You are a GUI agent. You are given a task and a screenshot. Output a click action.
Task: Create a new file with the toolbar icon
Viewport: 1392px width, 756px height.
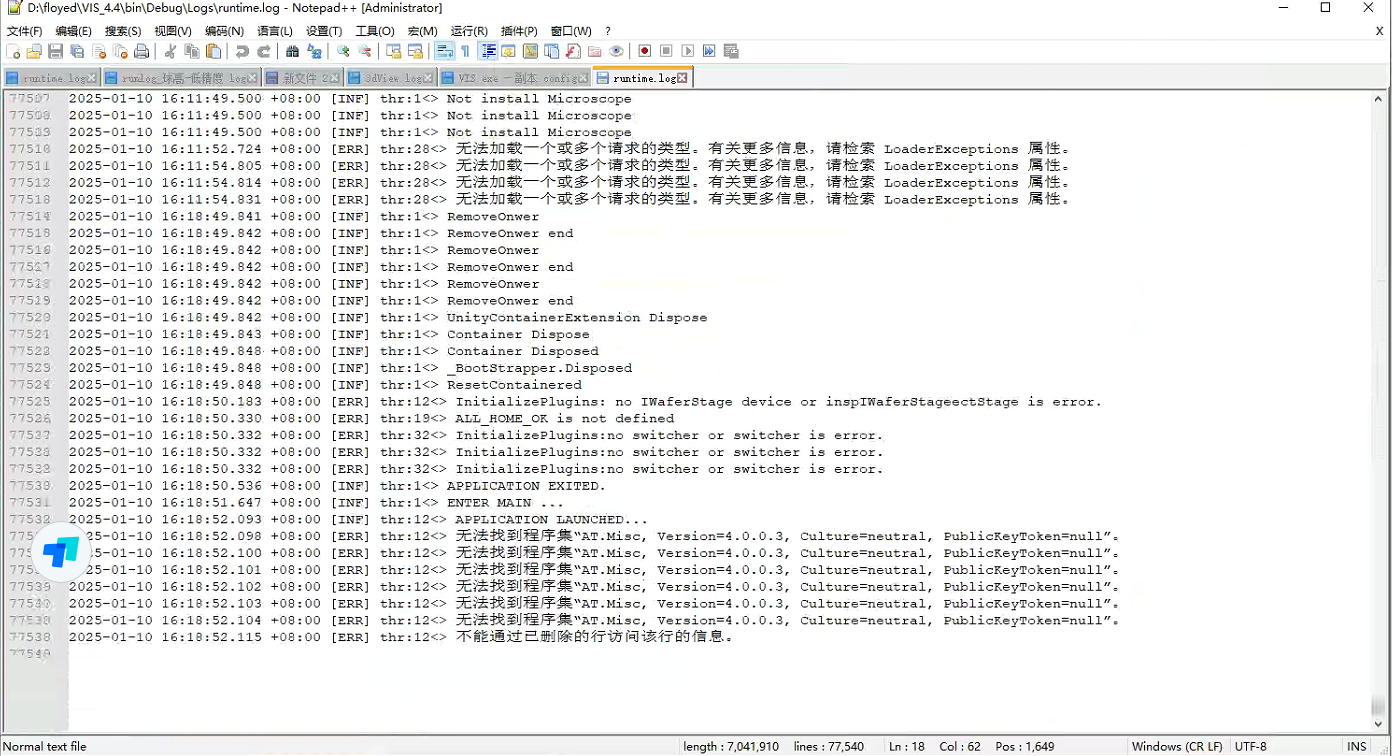click(13, 51)
